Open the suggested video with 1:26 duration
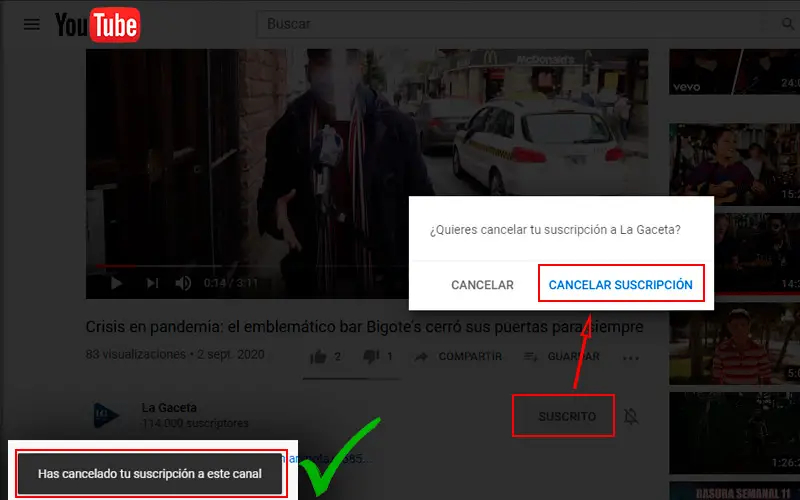The height and width of the screenshot is (500, 800). click(x=735, y=433)
